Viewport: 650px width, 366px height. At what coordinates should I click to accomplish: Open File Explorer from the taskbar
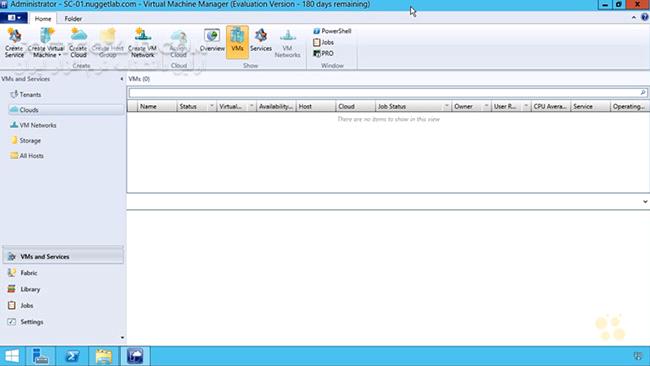pos(104,356)
